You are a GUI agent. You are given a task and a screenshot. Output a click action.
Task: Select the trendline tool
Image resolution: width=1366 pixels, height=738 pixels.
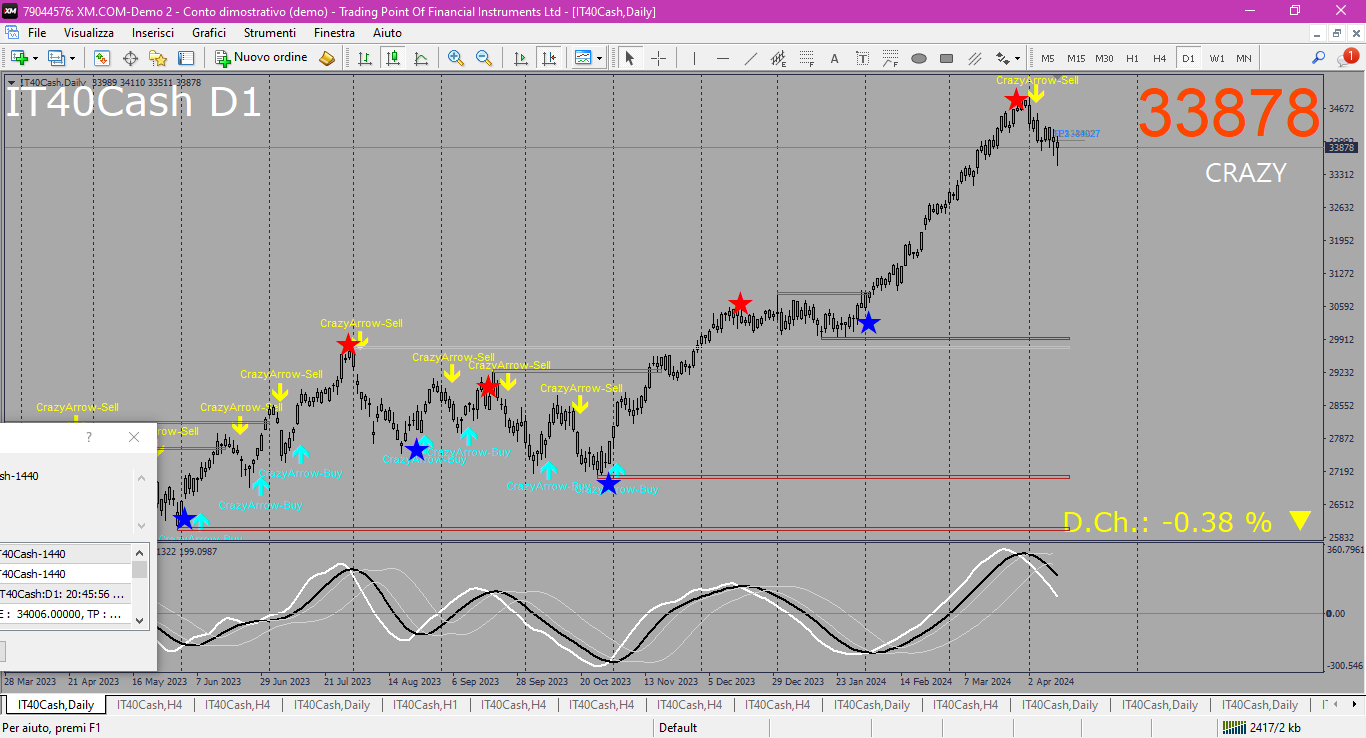(x=750, y=58)
